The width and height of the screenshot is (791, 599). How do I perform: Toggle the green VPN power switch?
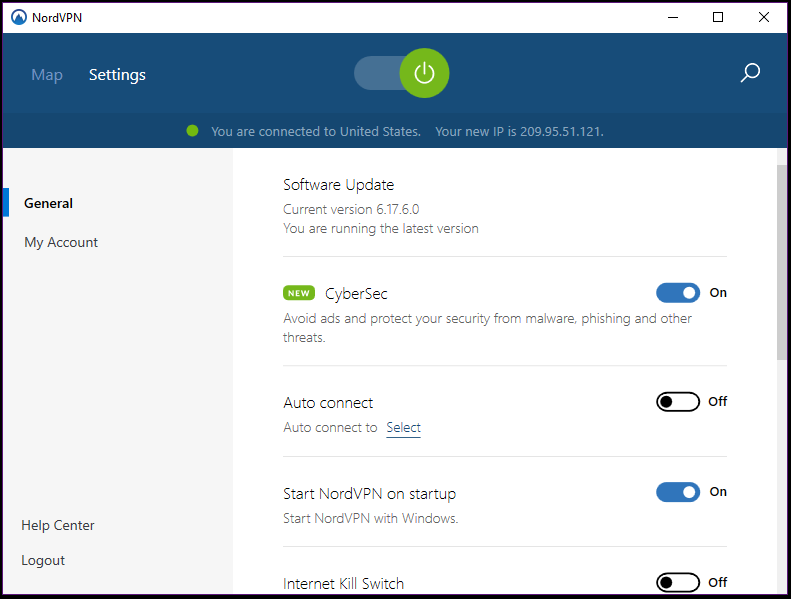point(402,73)
